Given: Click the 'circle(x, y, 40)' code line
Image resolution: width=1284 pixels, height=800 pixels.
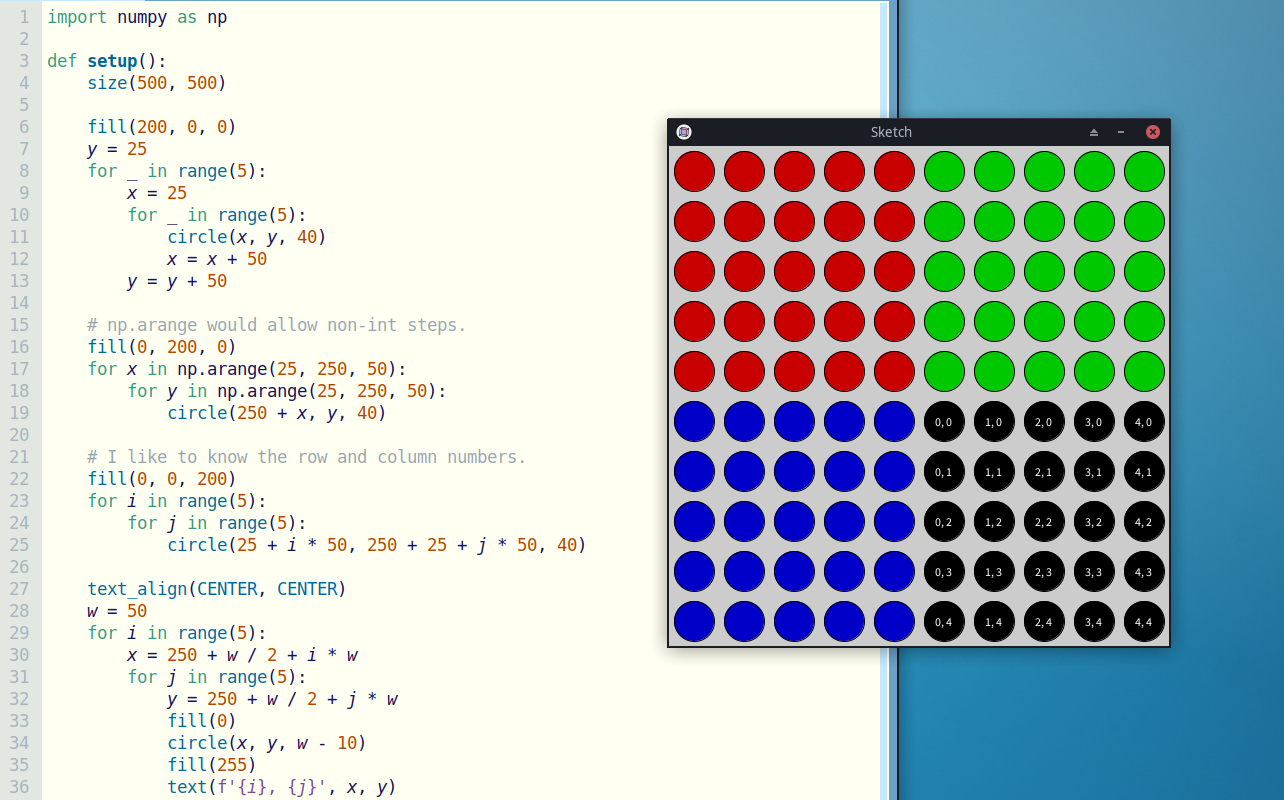Looking at the screenshot, I should click(247, 237).
